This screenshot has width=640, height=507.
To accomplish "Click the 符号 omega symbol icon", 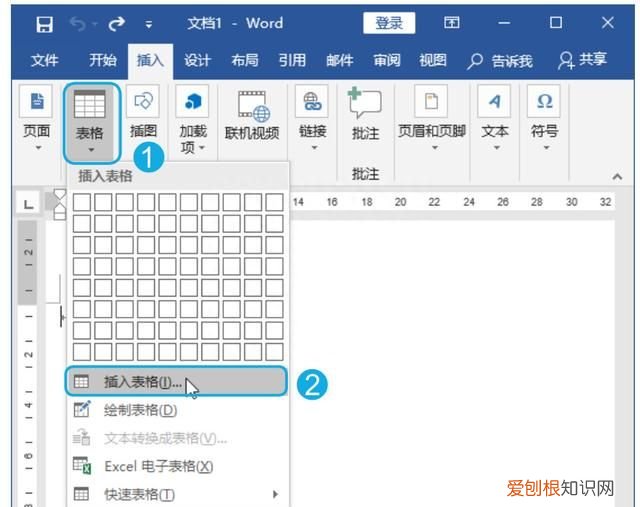I will 544,101.
